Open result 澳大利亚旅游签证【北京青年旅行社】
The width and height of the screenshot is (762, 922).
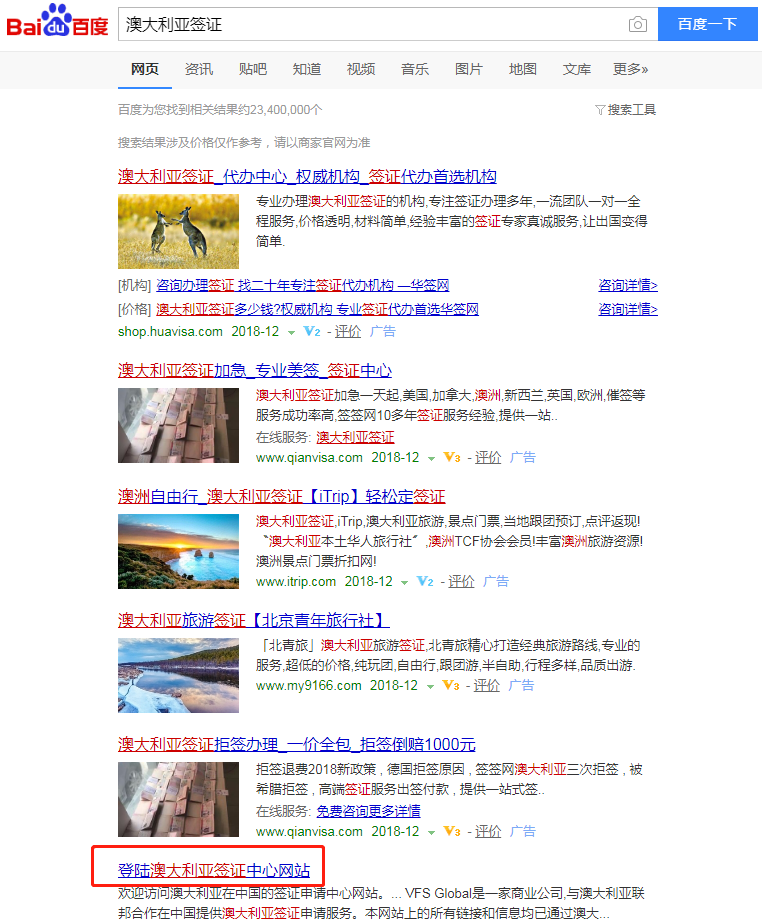pyautogui.click(x=253, y=620)
